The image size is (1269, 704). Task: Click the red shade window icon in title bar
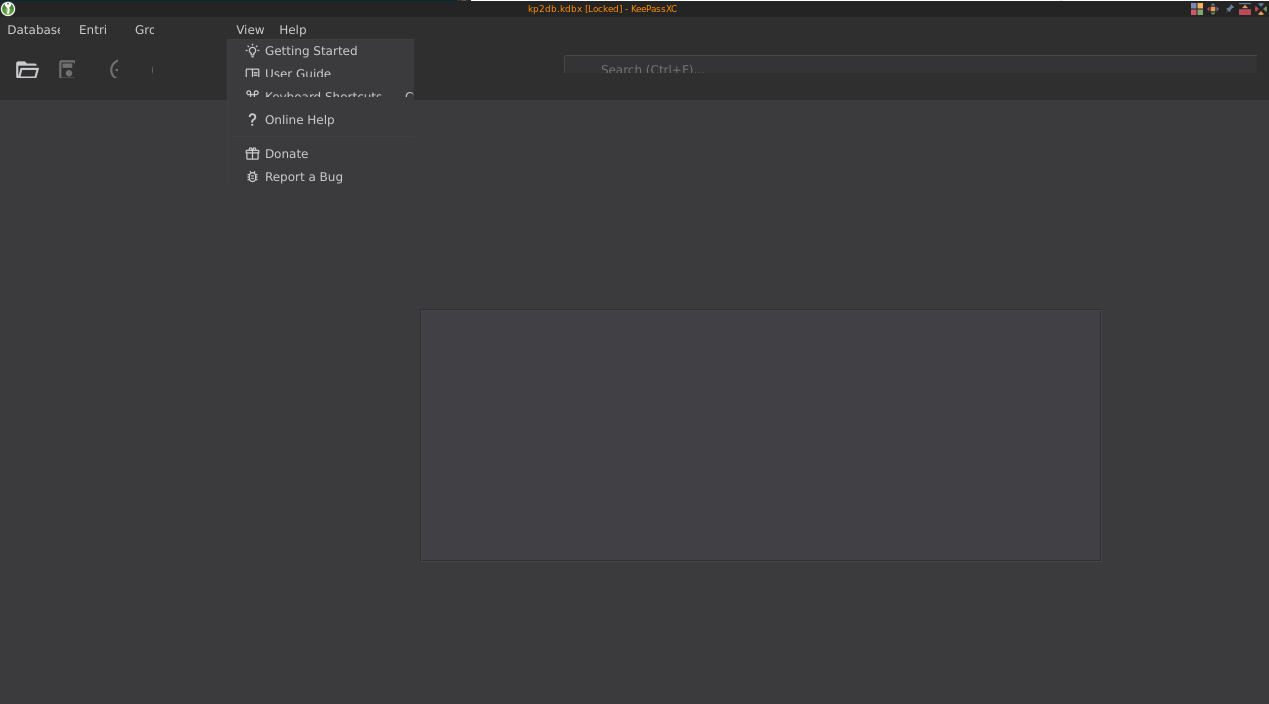(x=1245, y=9)
